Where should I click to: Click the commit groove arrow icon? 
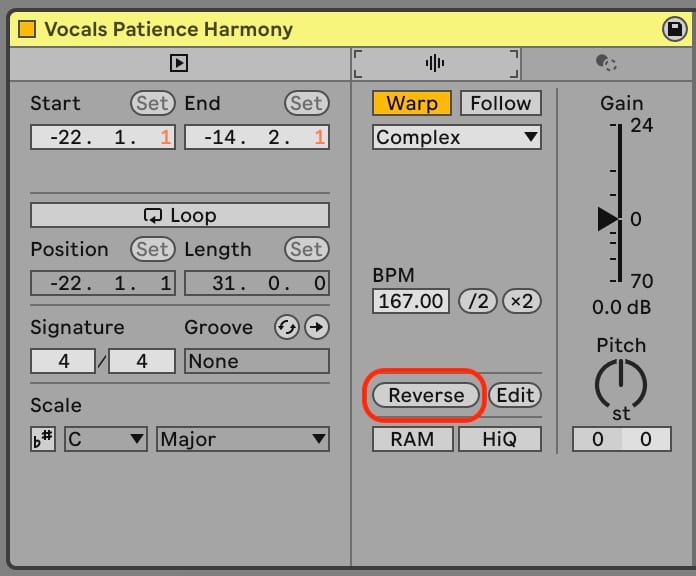(316, 327)
